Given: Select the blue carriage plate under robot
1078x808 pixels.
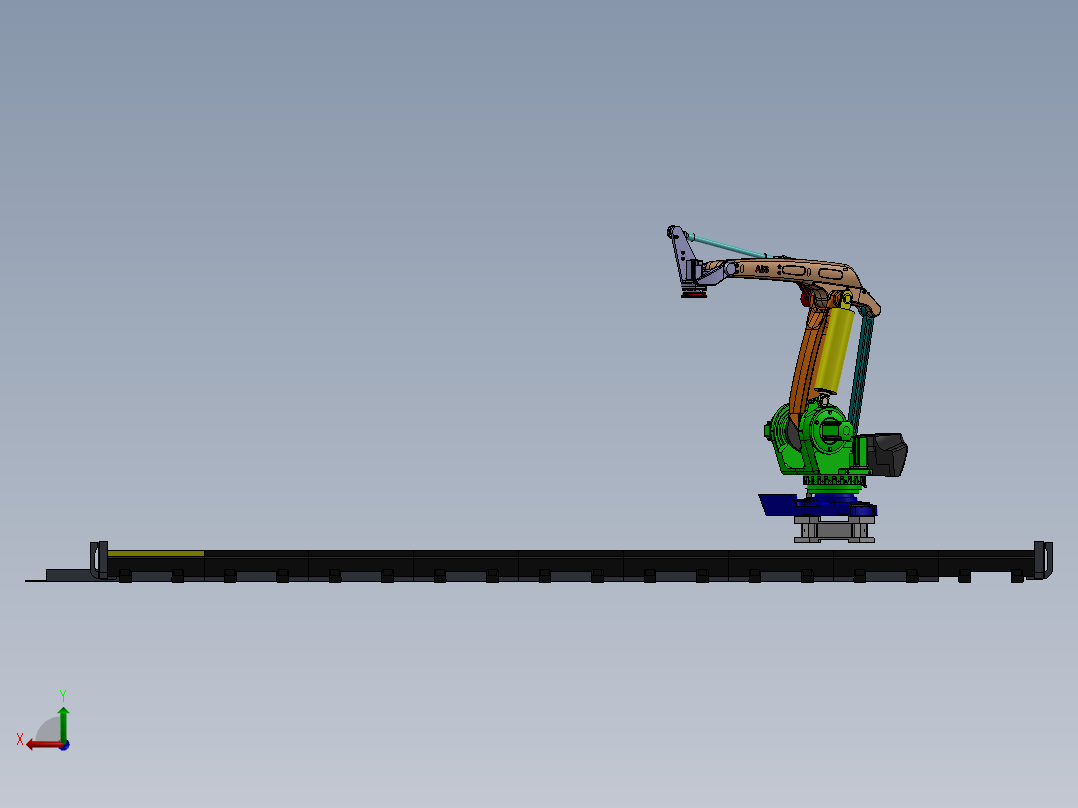Looking at the screenshot, I should pos(816,506).
